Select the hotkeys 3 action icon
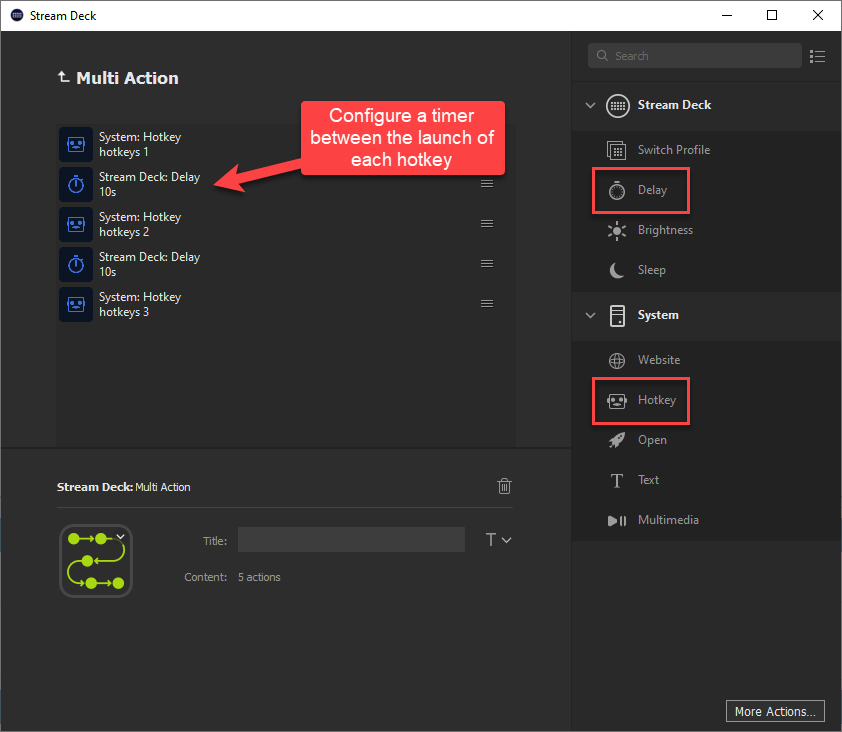Screen dimensions: 842x732 [76, 305]
